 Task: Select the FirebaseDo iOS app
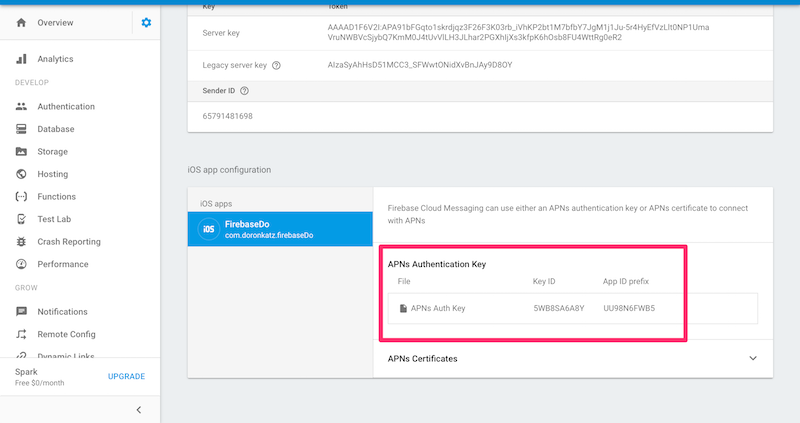pos(280,229)
